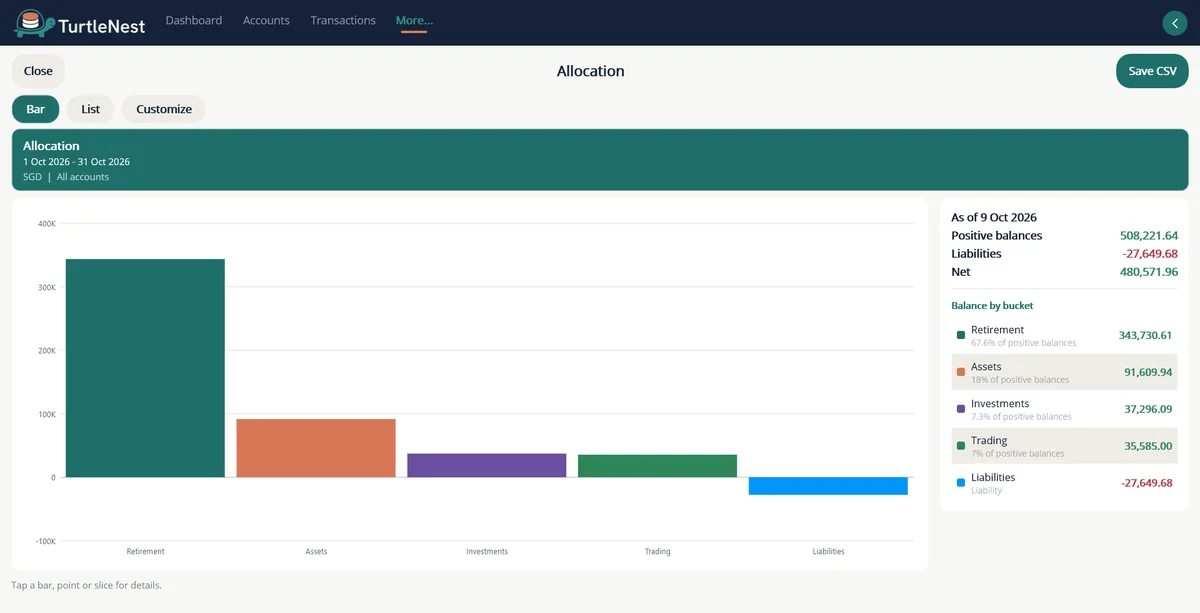1200x613 pixels.
Task: Close the Allocation report
Action: click(x=38, y=71)
